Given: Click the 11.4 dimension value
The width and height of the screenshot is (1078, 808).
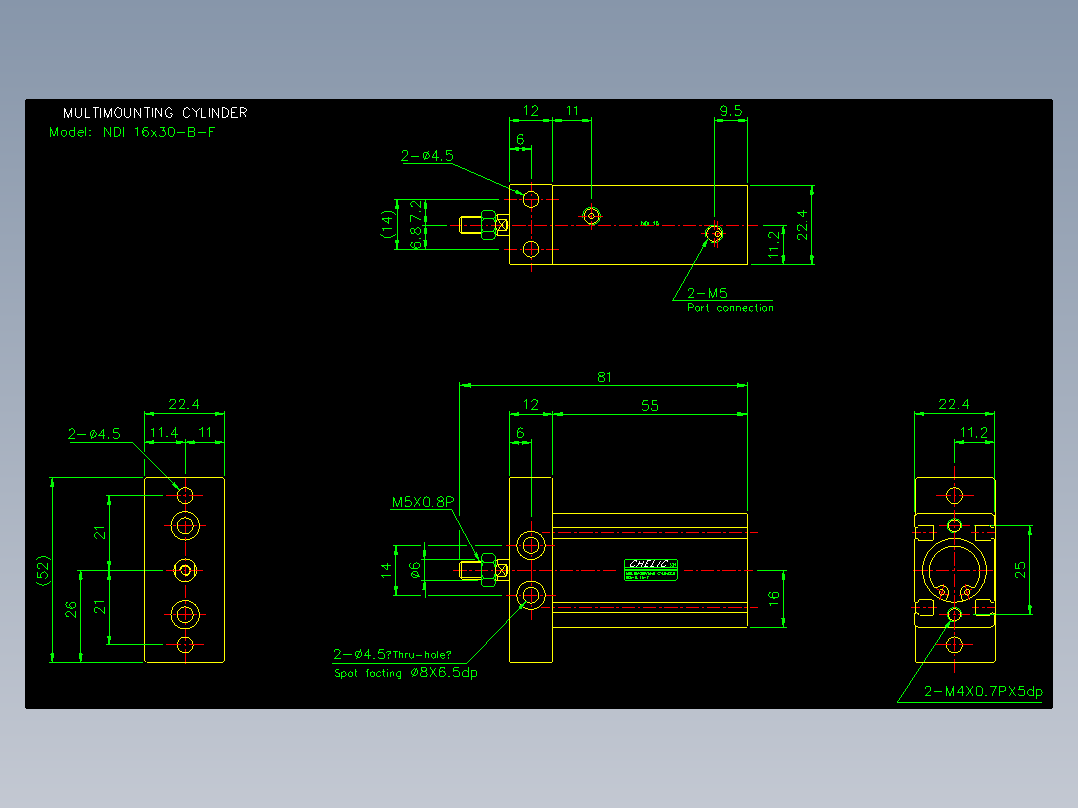Looking at the screenshot, I should point(164,433).
